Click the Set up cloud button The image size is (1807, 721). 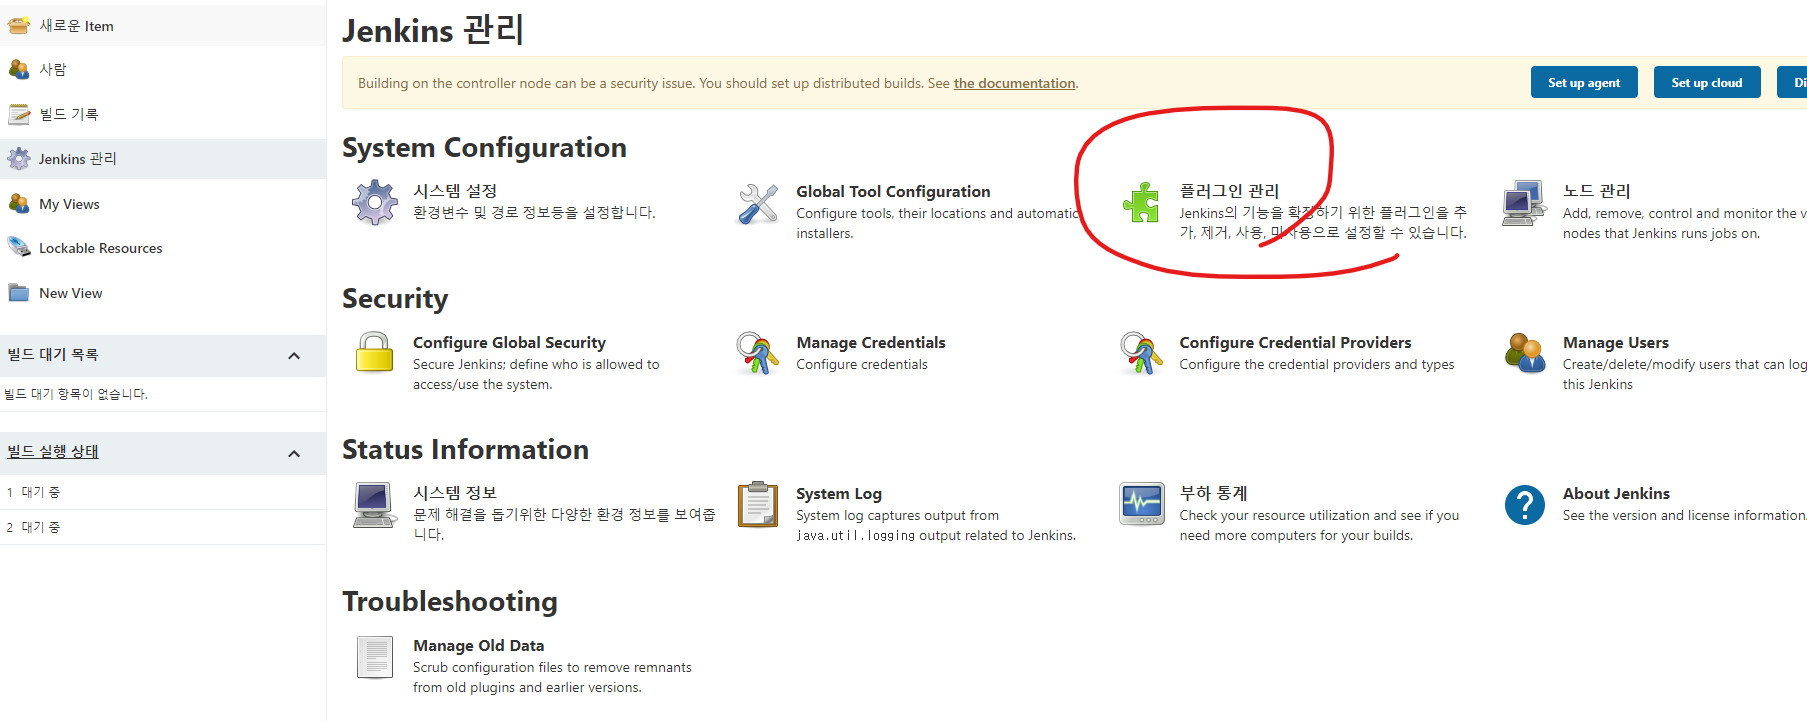pyautogui.click(x=1707, y=83)
